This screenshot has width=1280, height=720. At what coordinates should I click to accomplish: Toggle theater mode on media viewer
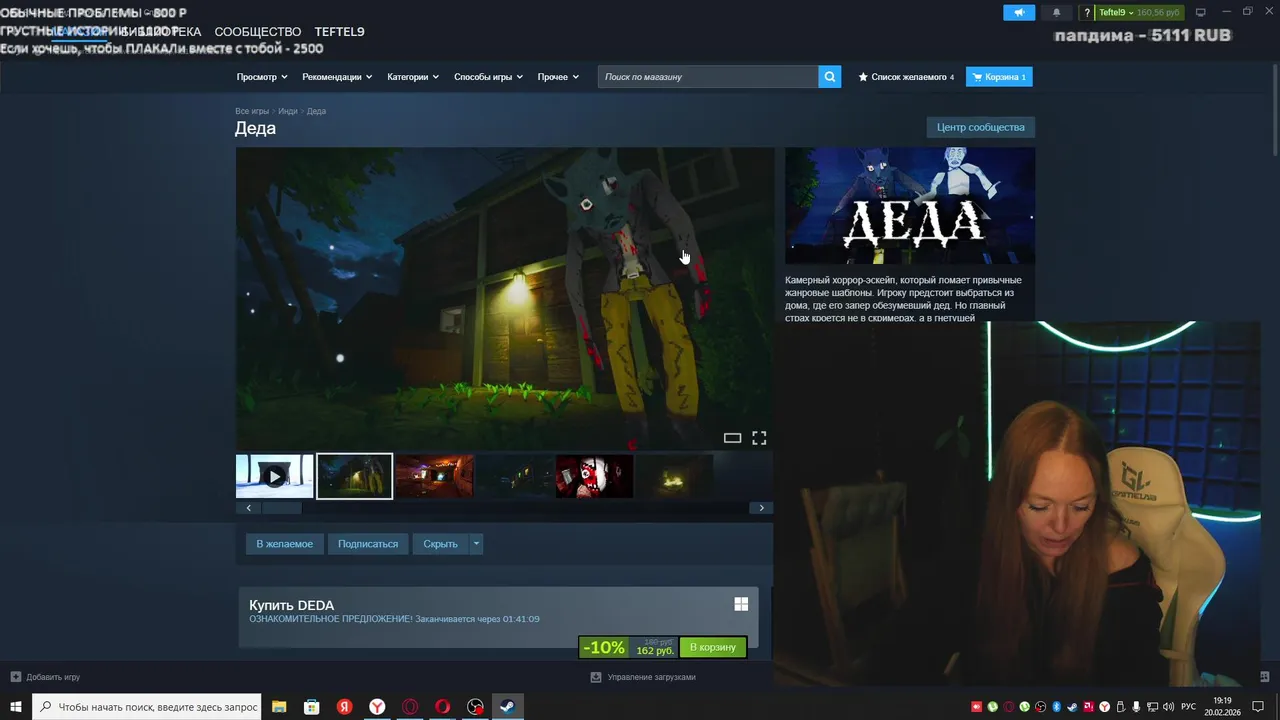click(732, 438)
